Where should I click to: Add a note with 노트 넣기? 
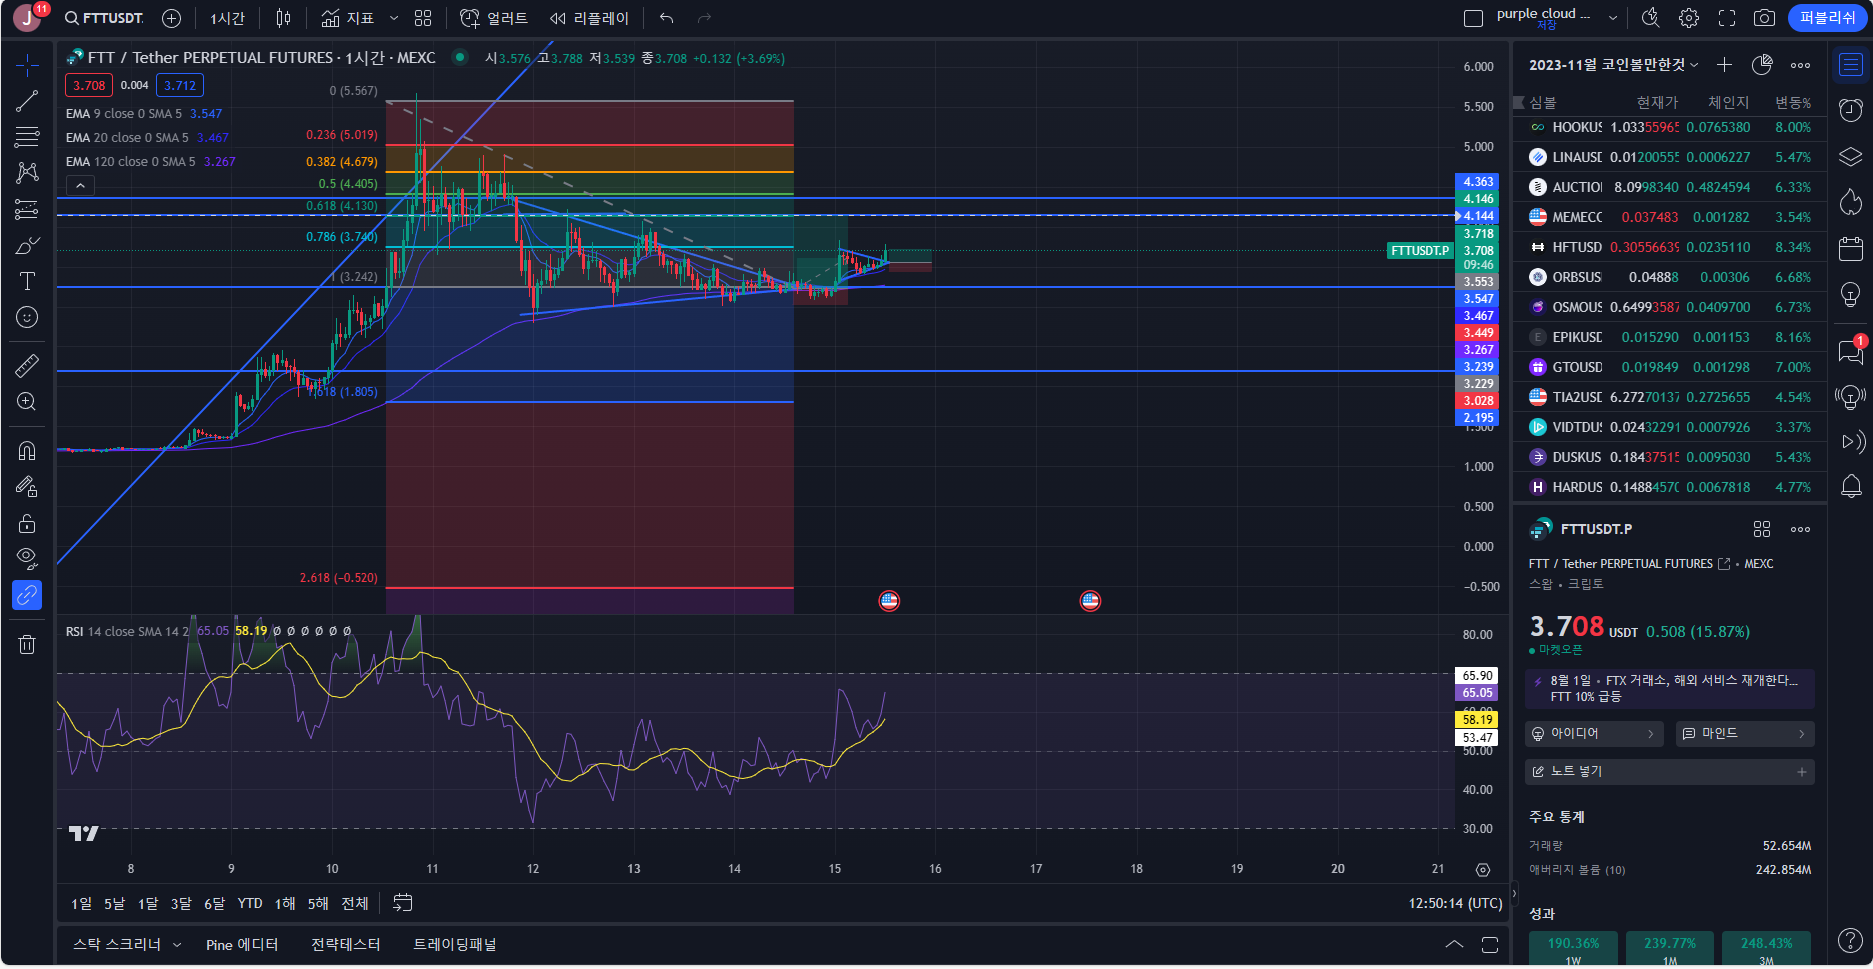pyautogui.click(x=1670, y=772)
